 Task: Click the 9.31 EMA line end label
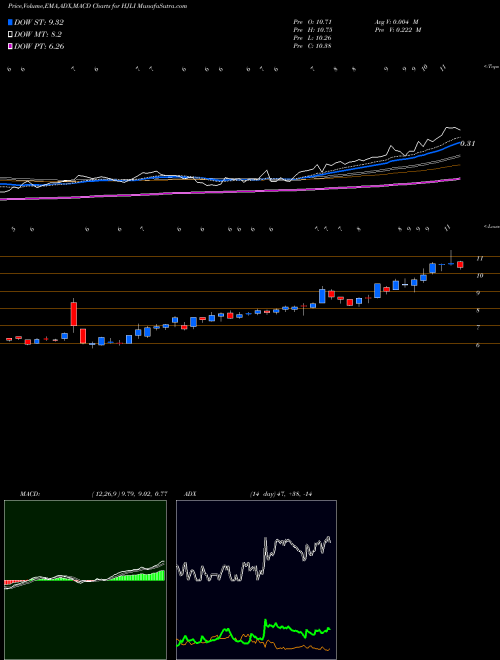click(x=468, y=144)
